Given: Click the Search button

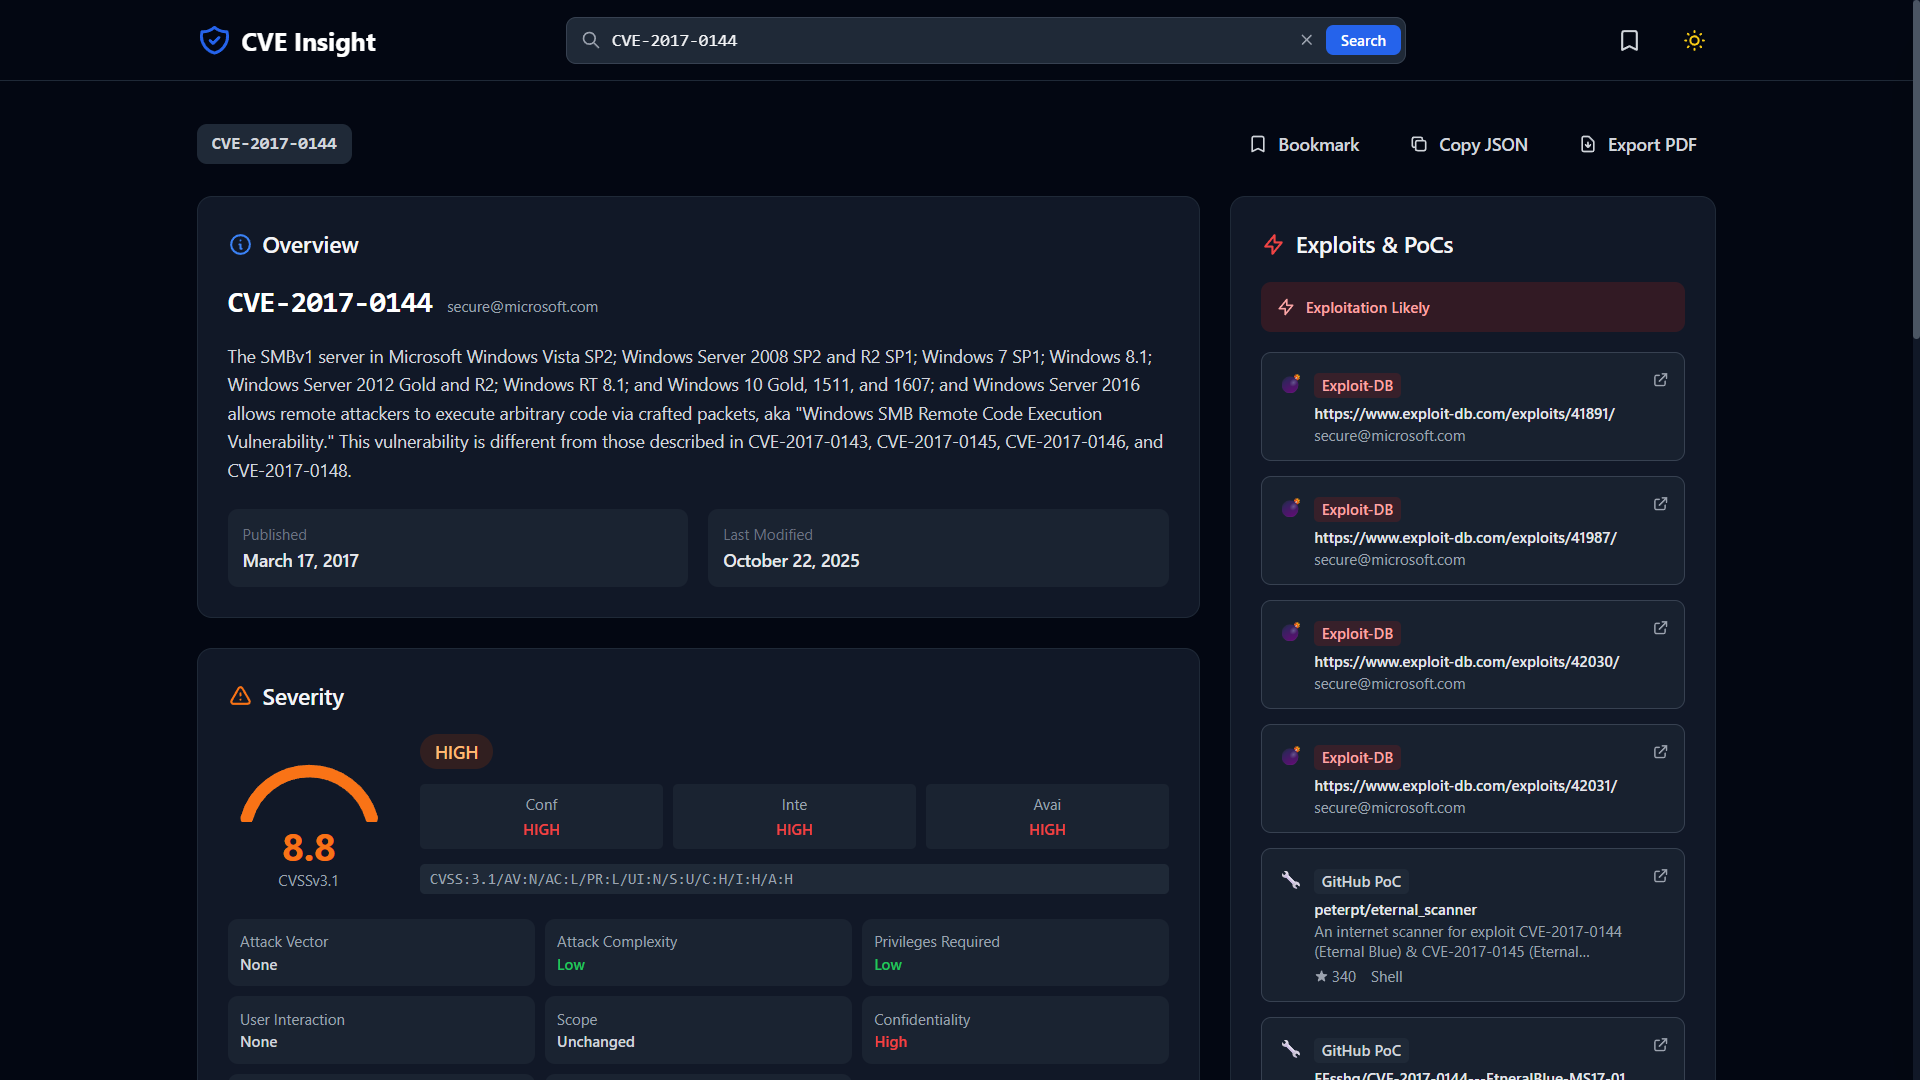Looking at the screenshot, I should pos(1363,40).
